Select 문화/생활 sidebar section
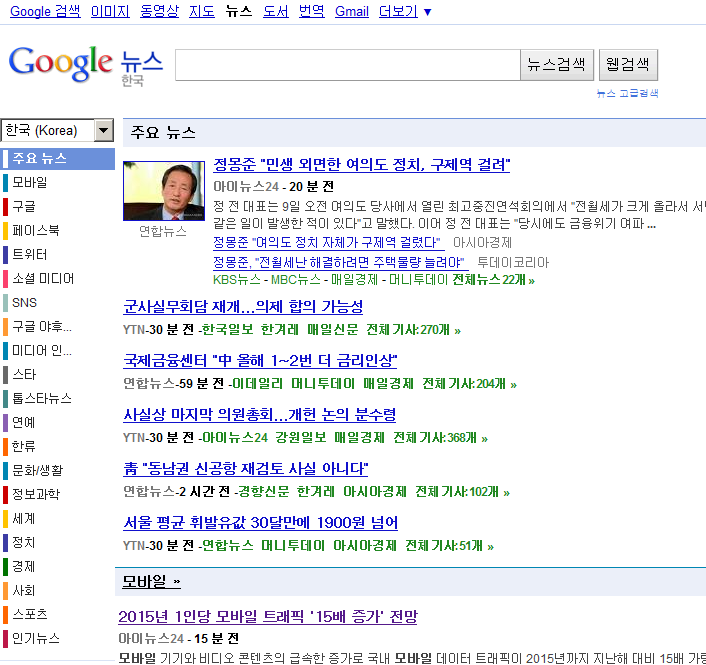Viewport: 706px width, 665px height. (x=37, y=470)
